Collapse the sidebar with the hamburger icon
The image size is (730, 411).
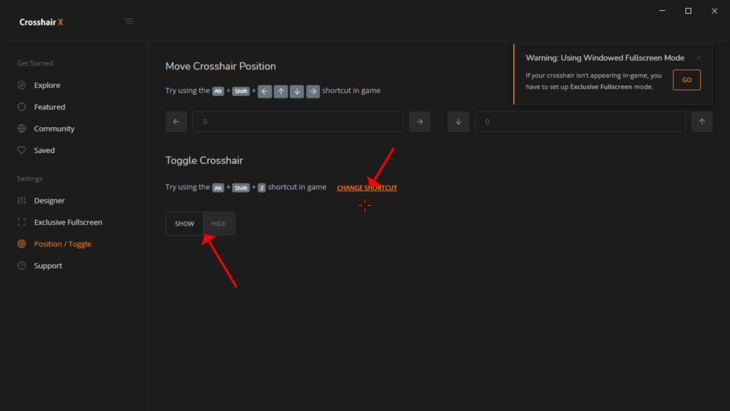128,21
